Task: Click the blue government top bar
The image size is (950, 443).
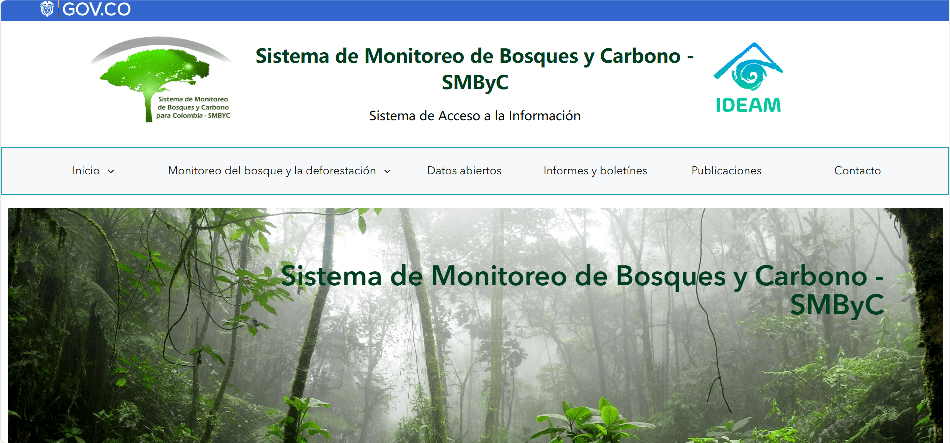Action: [500, 10]
